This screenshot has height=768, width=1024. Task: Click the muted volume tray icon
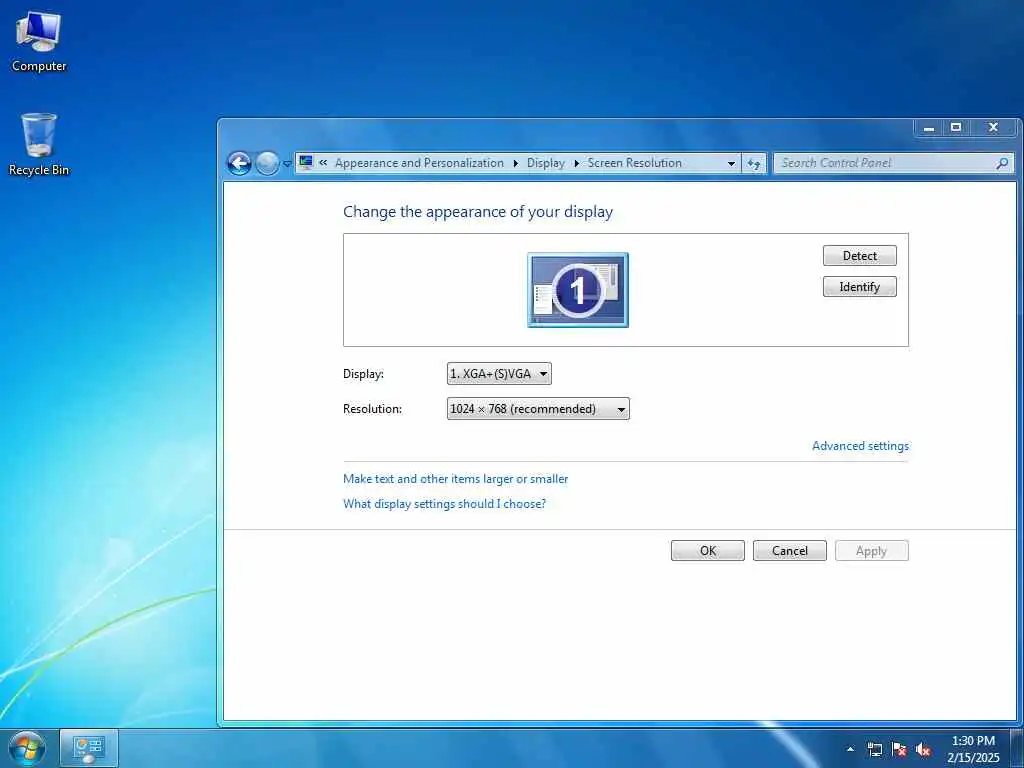click(x=923, y=750)
